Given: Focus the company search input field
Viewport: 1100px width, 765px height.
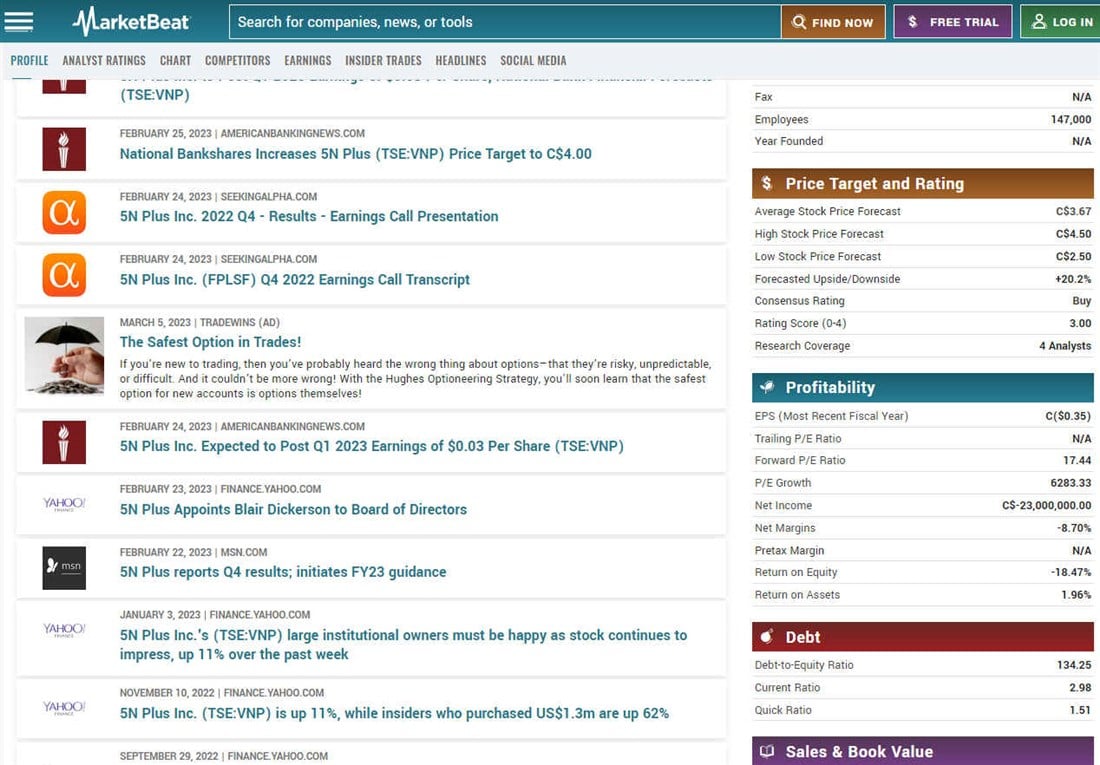Looking at the screenshot, I should pos(505,22).
